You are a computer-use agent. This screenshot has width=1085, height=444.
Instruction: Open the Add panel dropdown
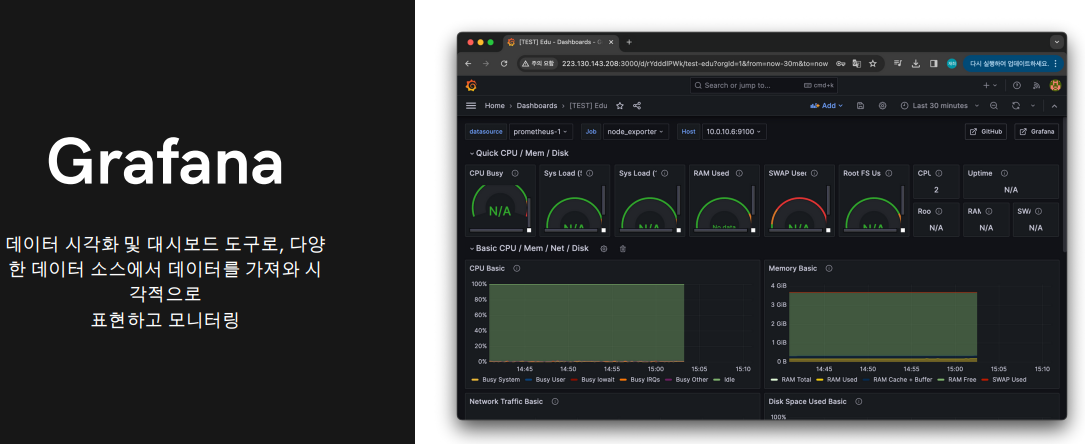pyautogui.click(x=826, y=106)
